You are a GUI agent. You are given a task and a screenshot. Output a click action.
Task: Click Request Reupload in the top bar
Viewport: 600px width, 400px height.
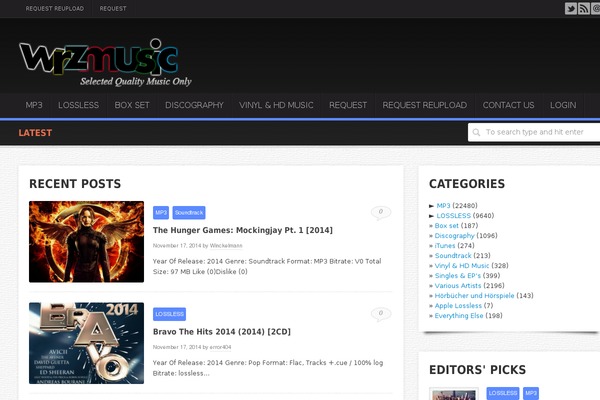click(56, 8)
